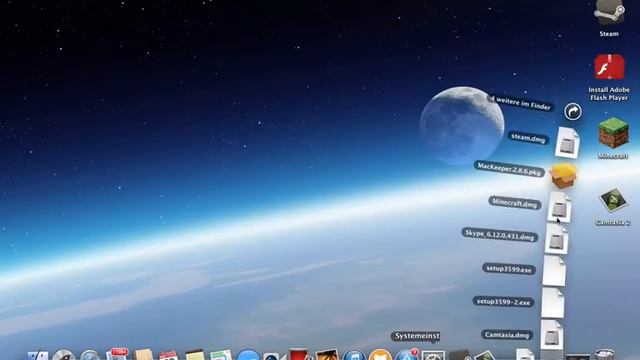Viewport: 640px width, 360px height.
Task: Open the setup3599.exe blank file icon
Action: pos(554,271)
